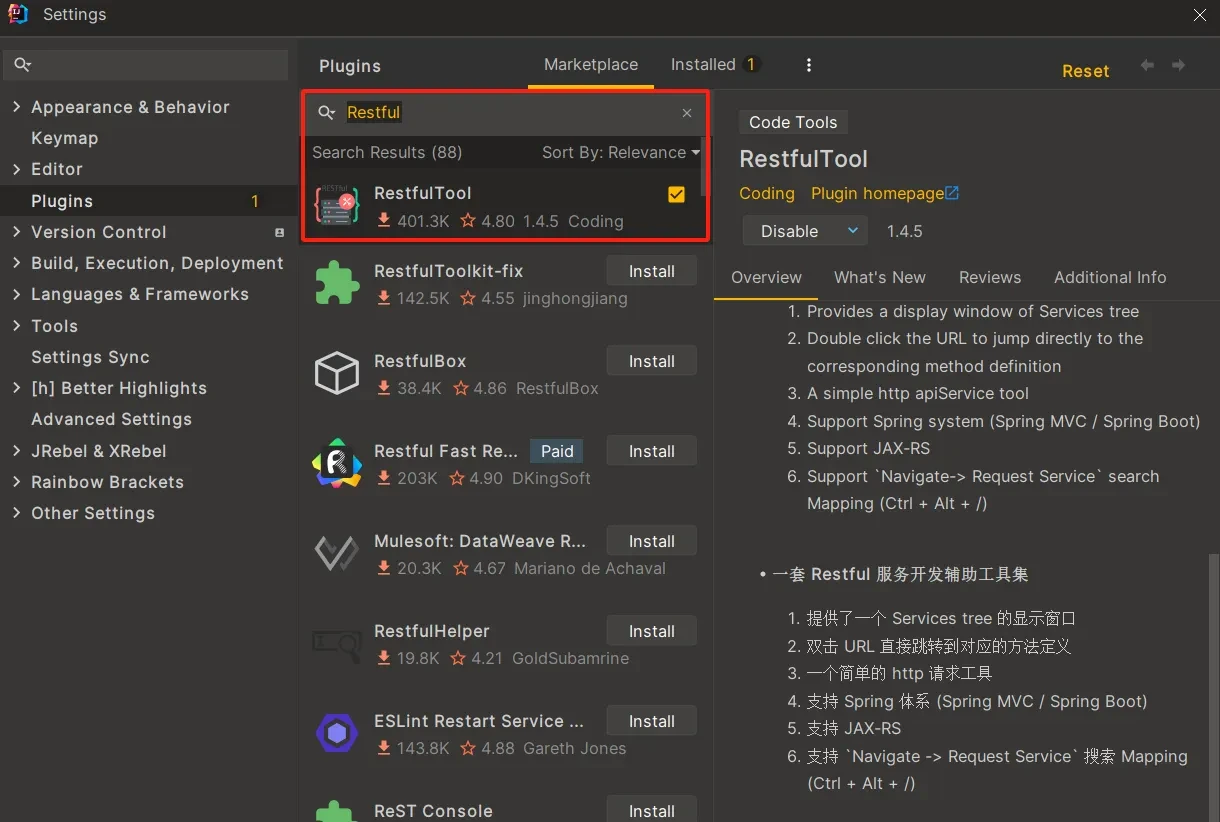Close the Settings window

click(1200, 15)
